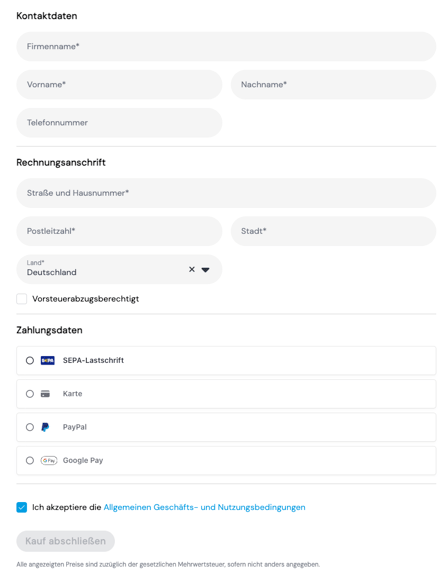Enable the Vorsteuerabzugsberechtigt checkbox

point(22,299)
